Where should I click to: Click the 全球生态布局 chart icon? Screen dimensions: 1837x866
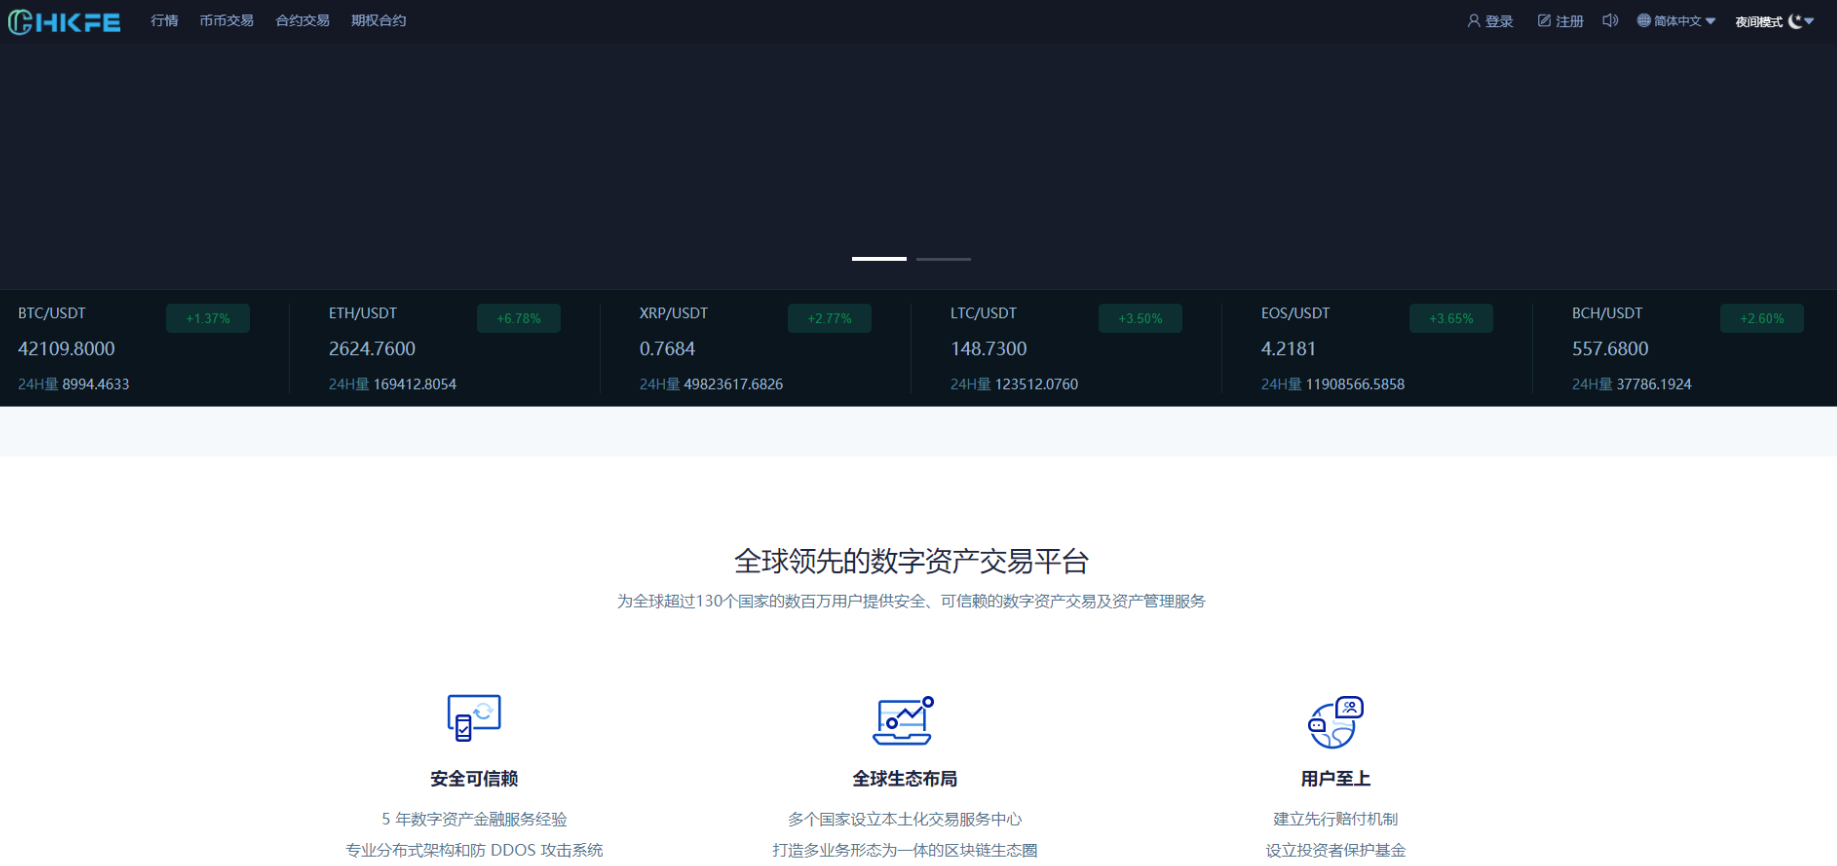pyautogui.click(x=903, y=721)
